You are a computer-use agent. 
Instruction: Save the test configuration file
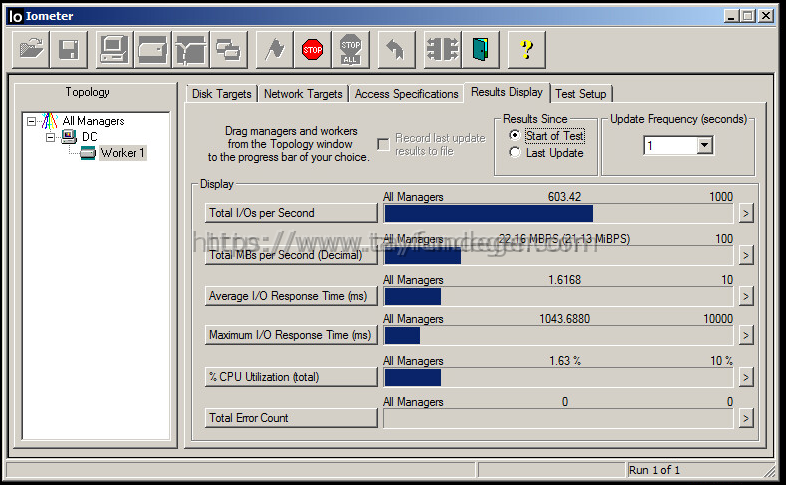(69, 50)
